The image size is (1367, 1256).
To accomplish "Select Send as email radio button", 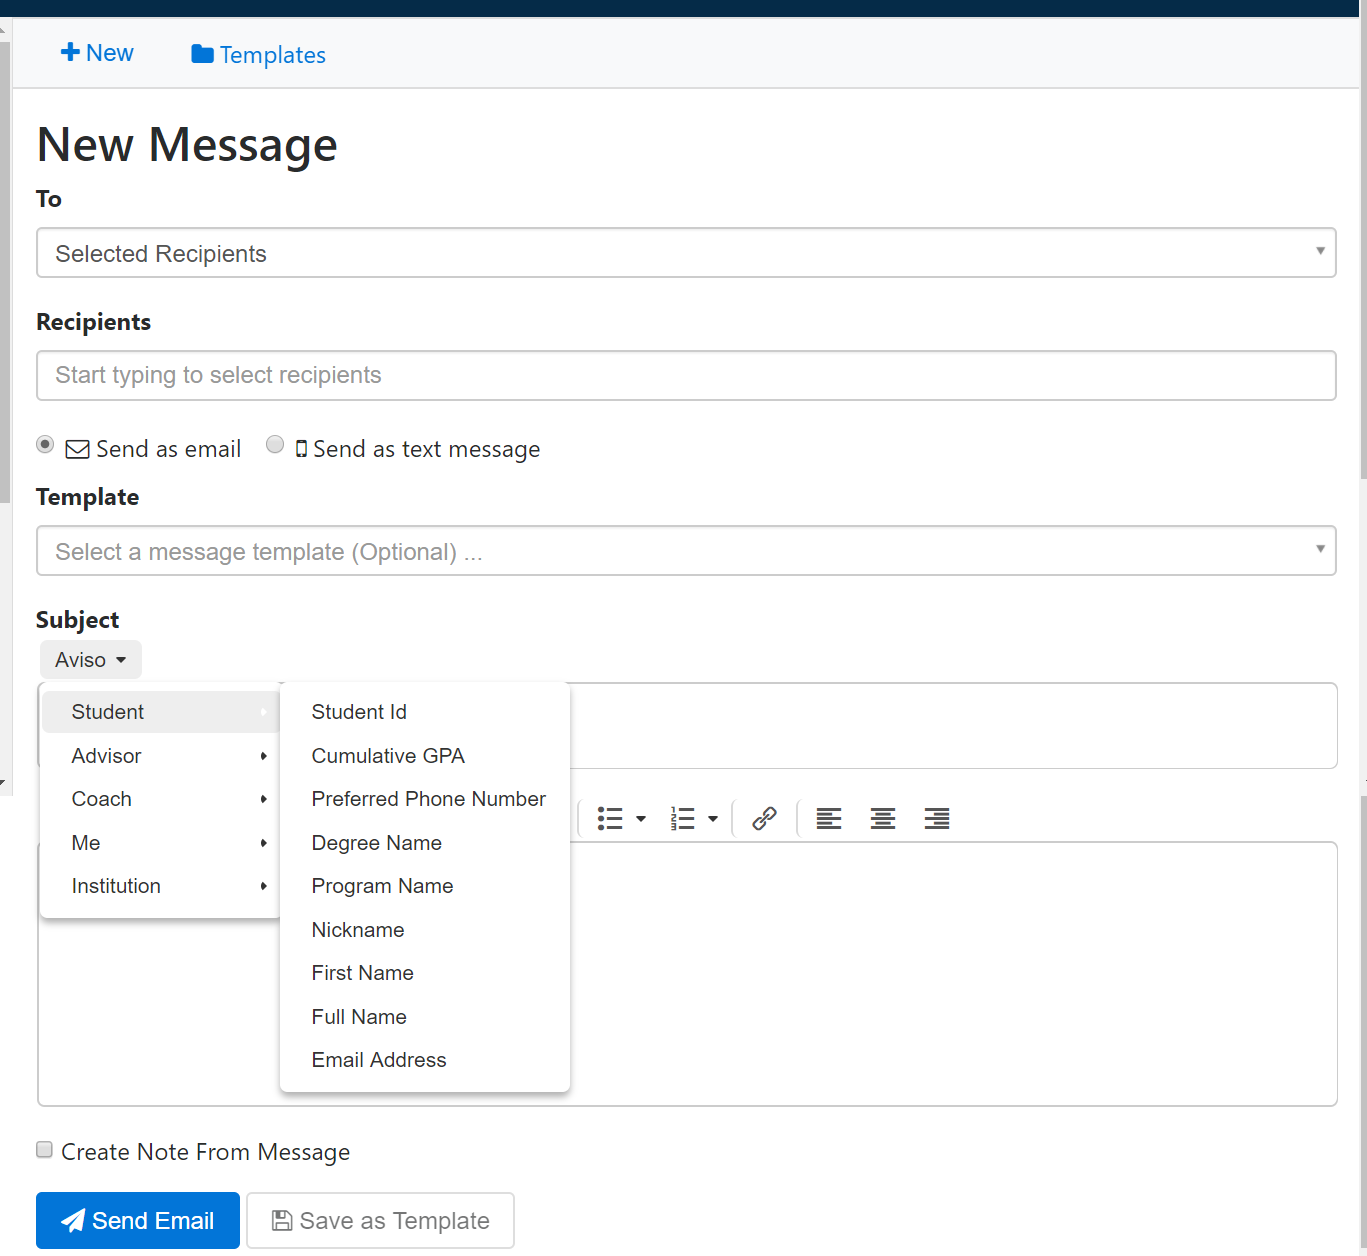I will tap(45, 444).
